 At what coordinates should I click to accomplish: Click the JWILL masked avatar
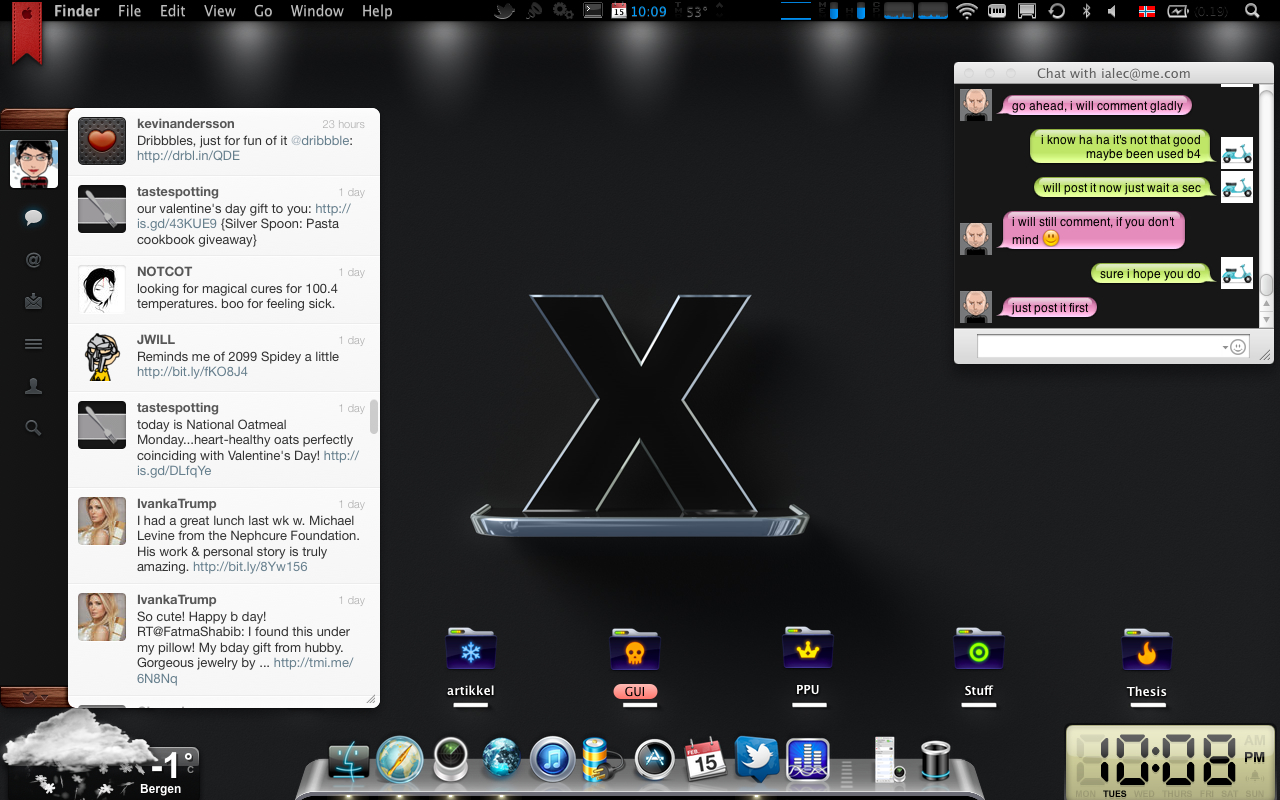pyautogui.click(x=102, y=357)
